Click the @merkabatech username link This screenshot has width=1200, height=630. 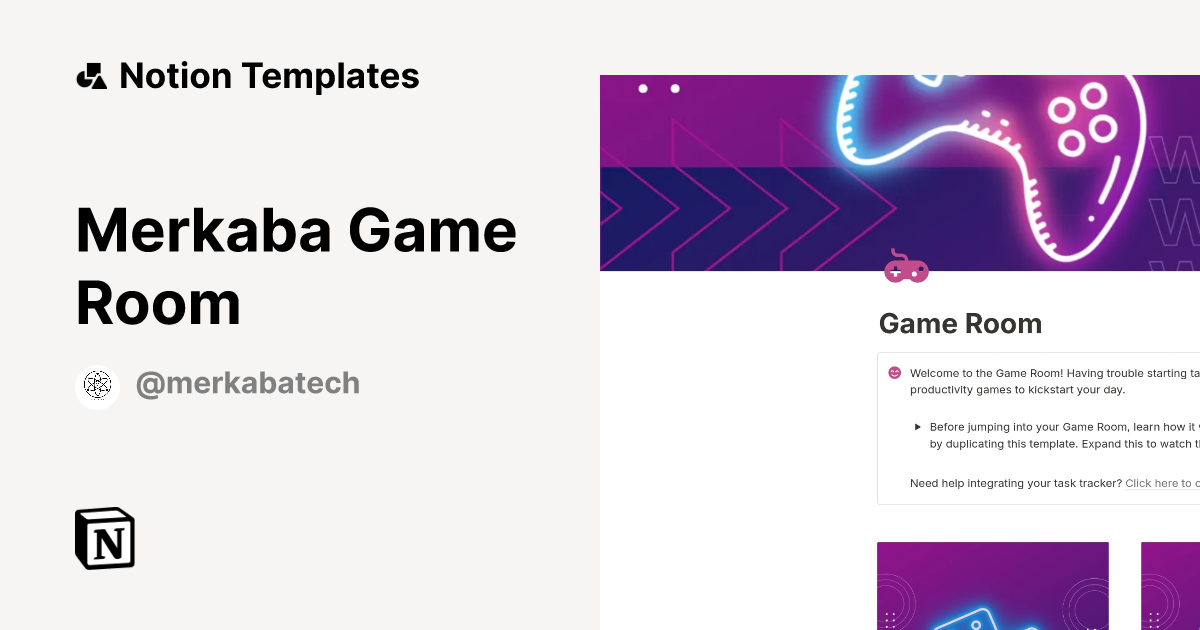(248, 382)
